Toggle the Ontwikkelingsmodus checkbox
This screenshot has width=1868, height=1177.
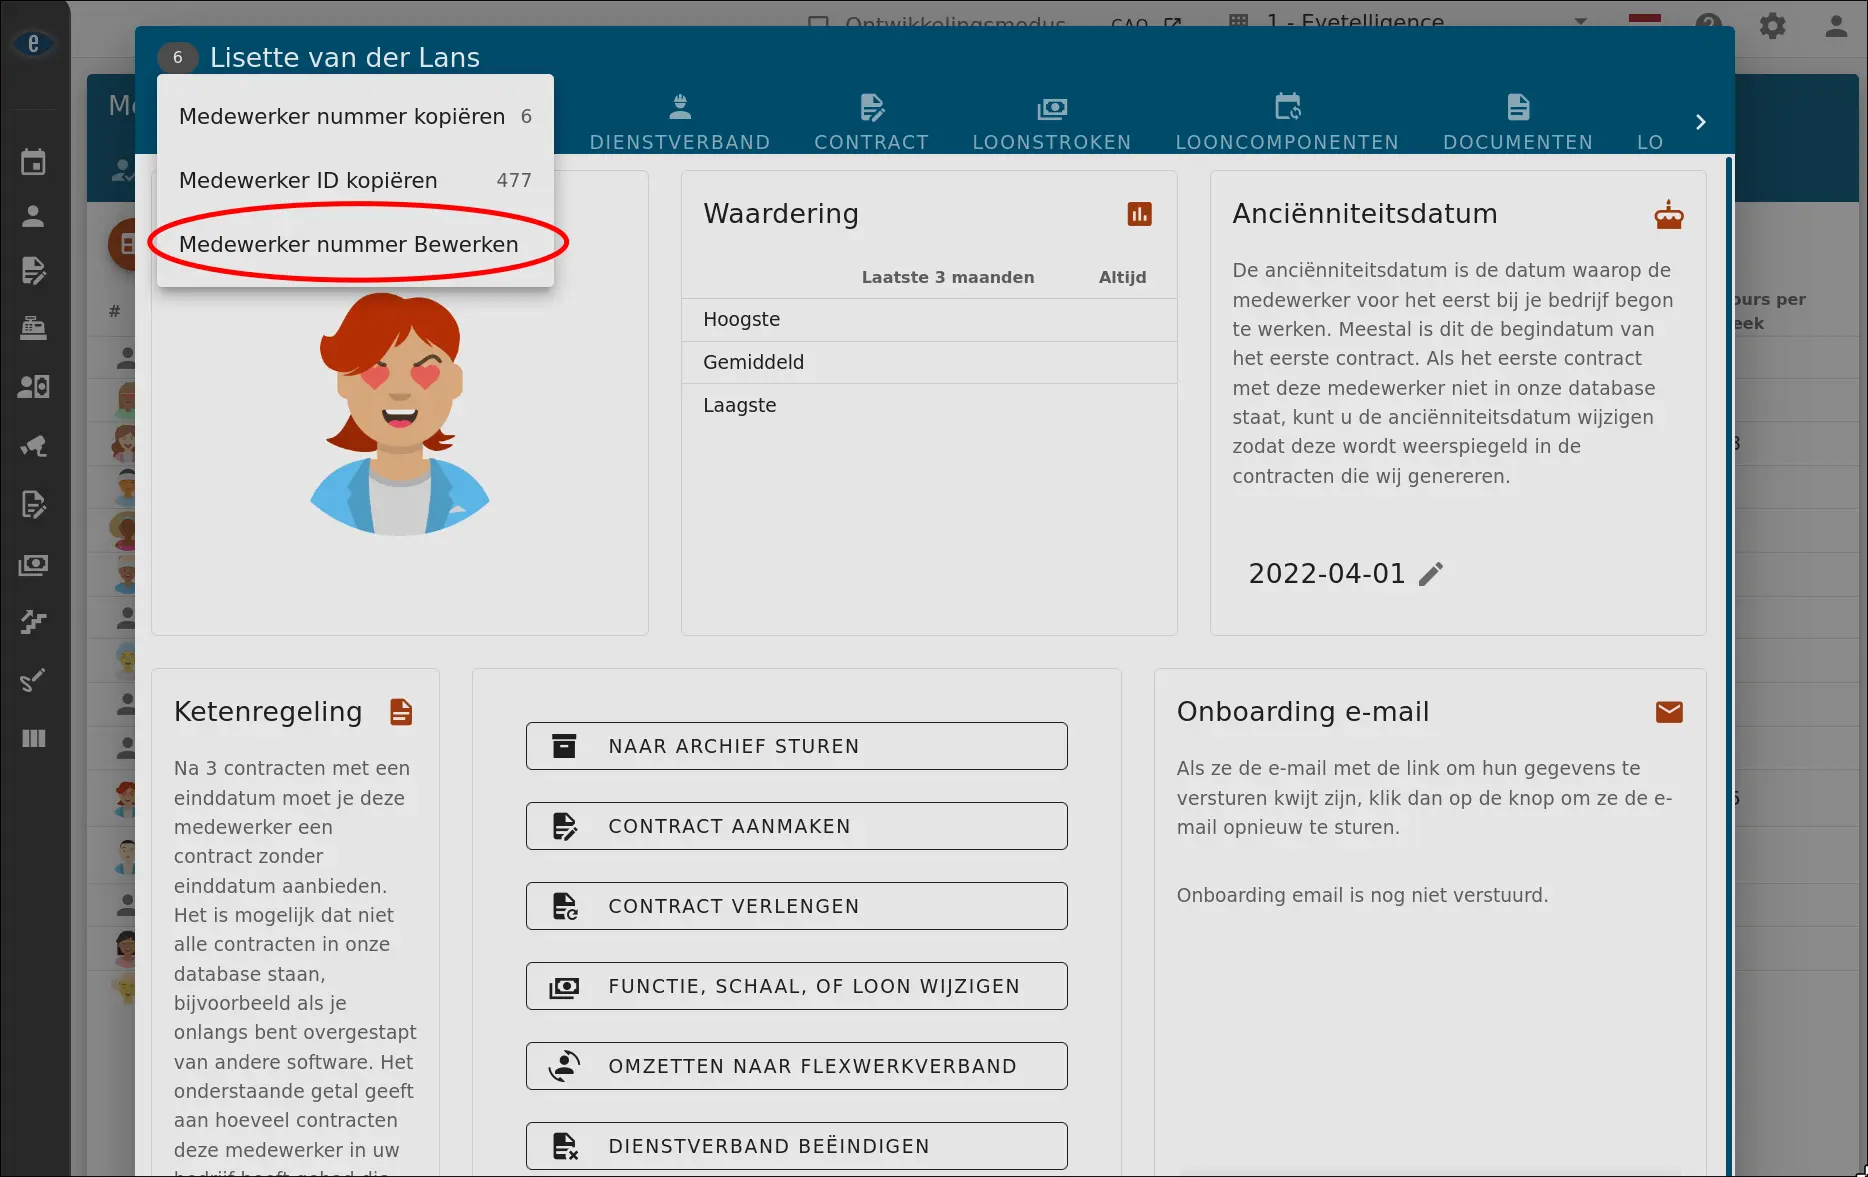pyautogui.click(x=818, y=24)
